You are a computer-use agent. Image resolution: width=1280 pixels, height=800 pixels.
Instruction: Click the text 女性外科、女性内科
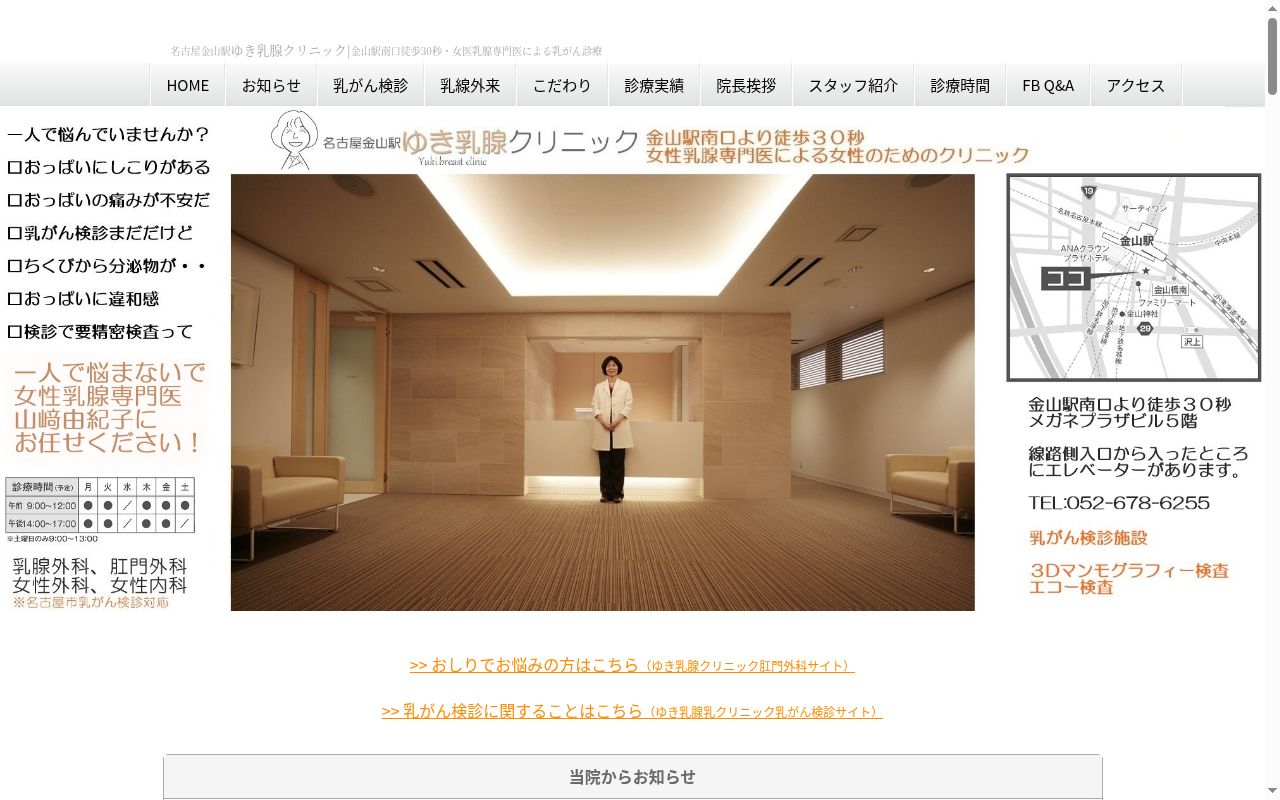click(99, 586)
